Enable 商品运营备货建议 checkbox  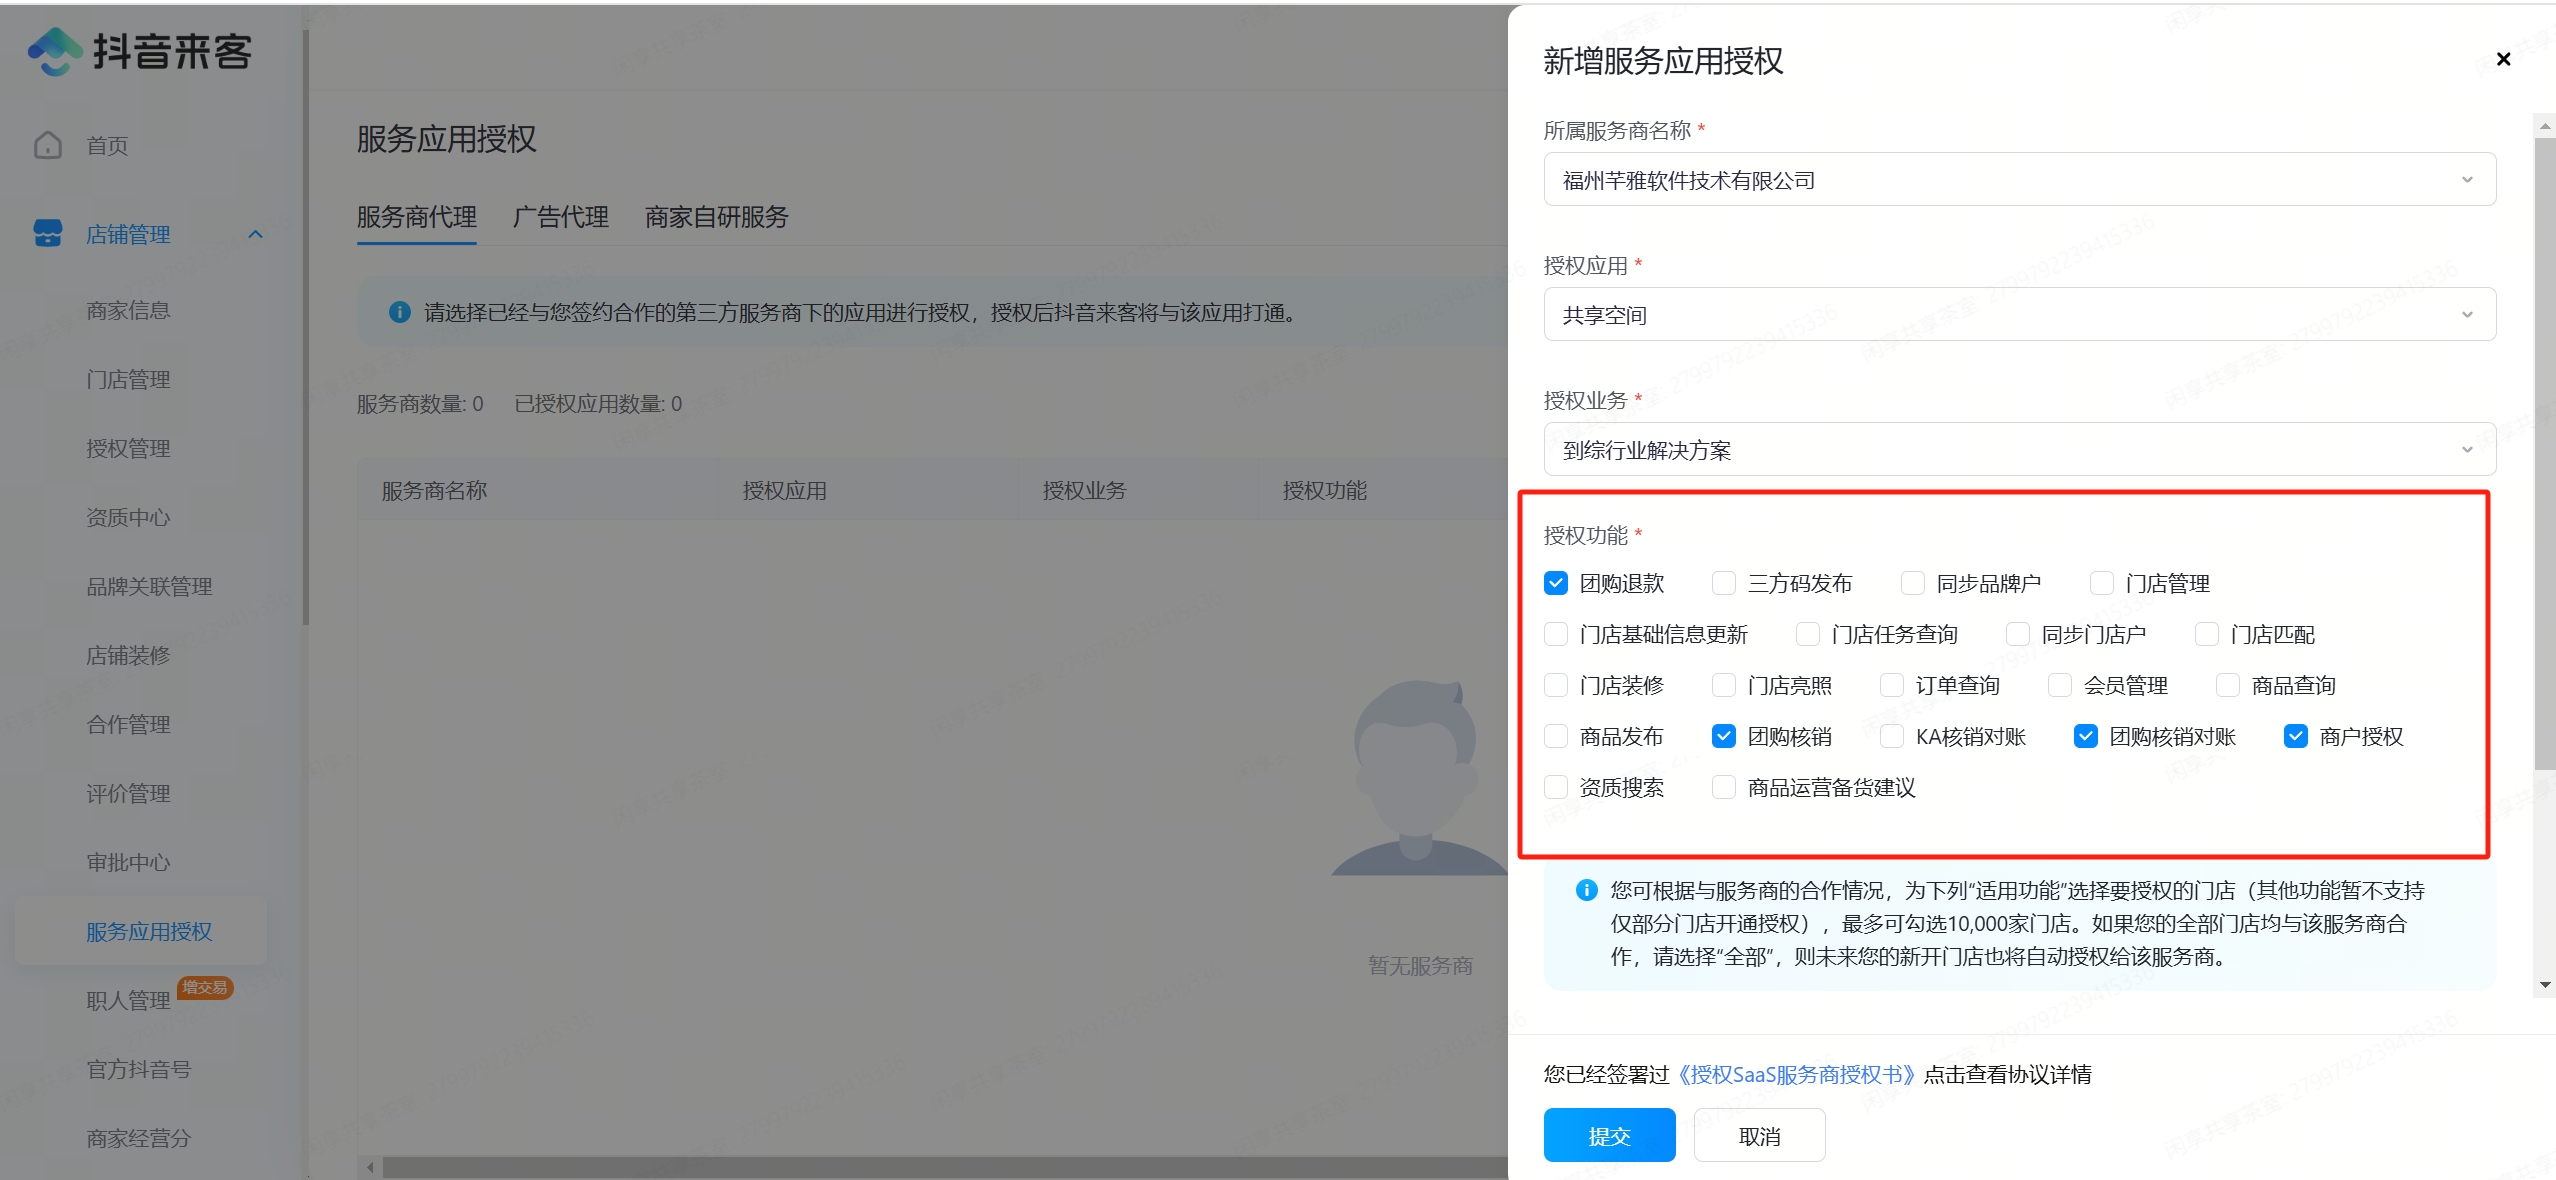[1724, 787]
